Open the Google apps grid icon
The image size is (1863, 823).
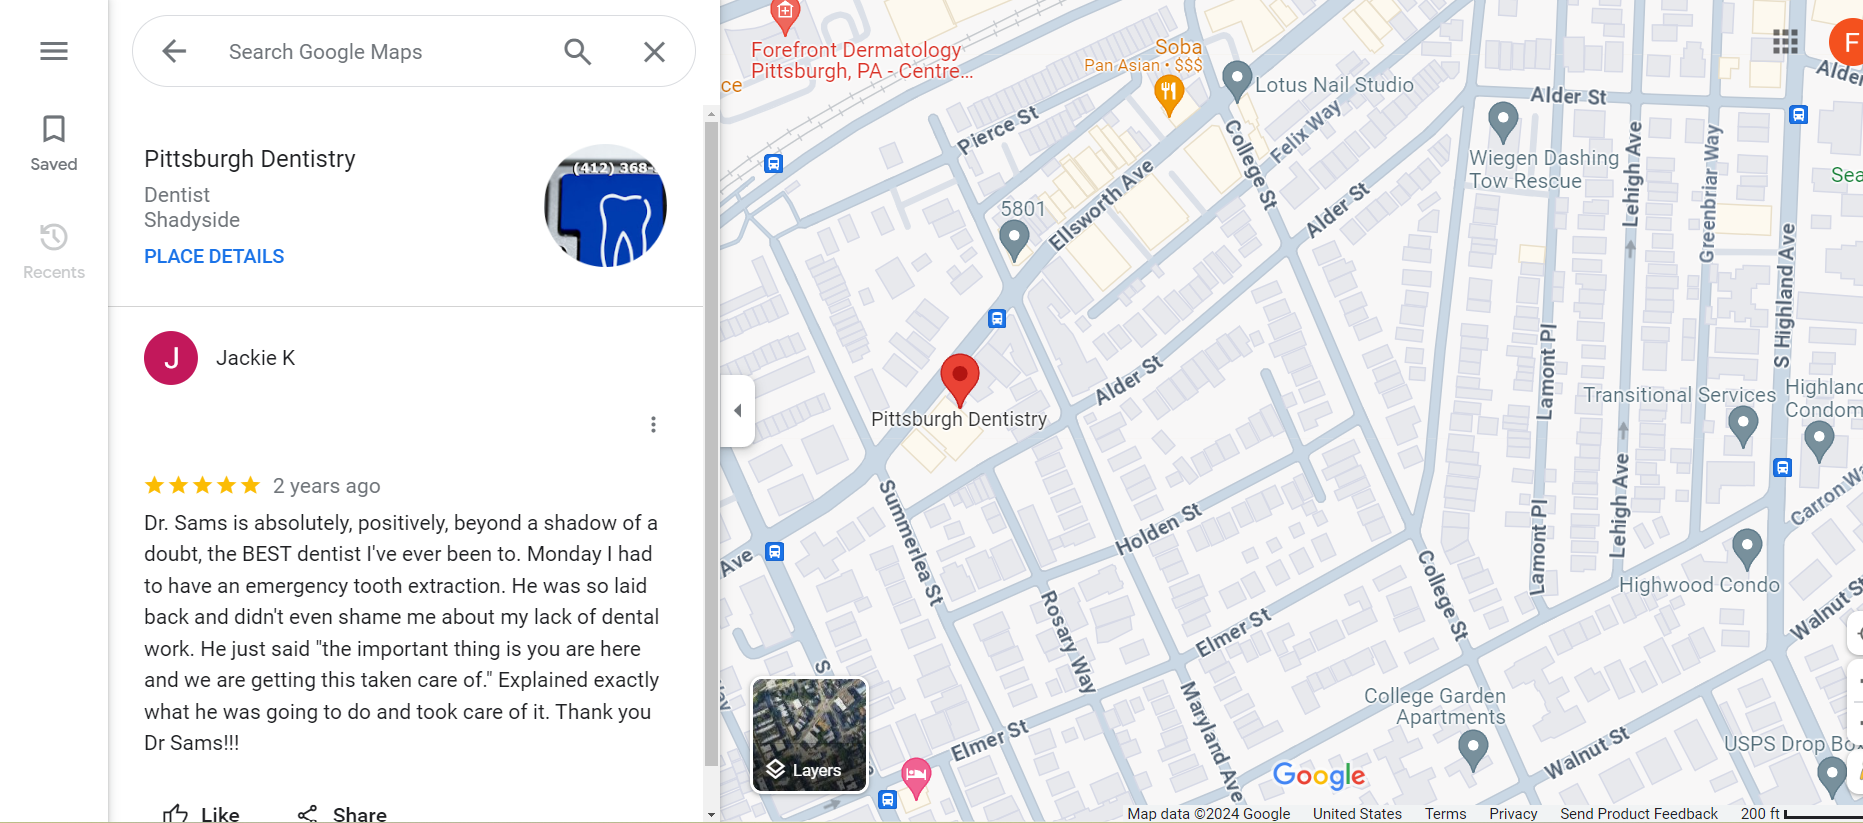click(1785, 41)
